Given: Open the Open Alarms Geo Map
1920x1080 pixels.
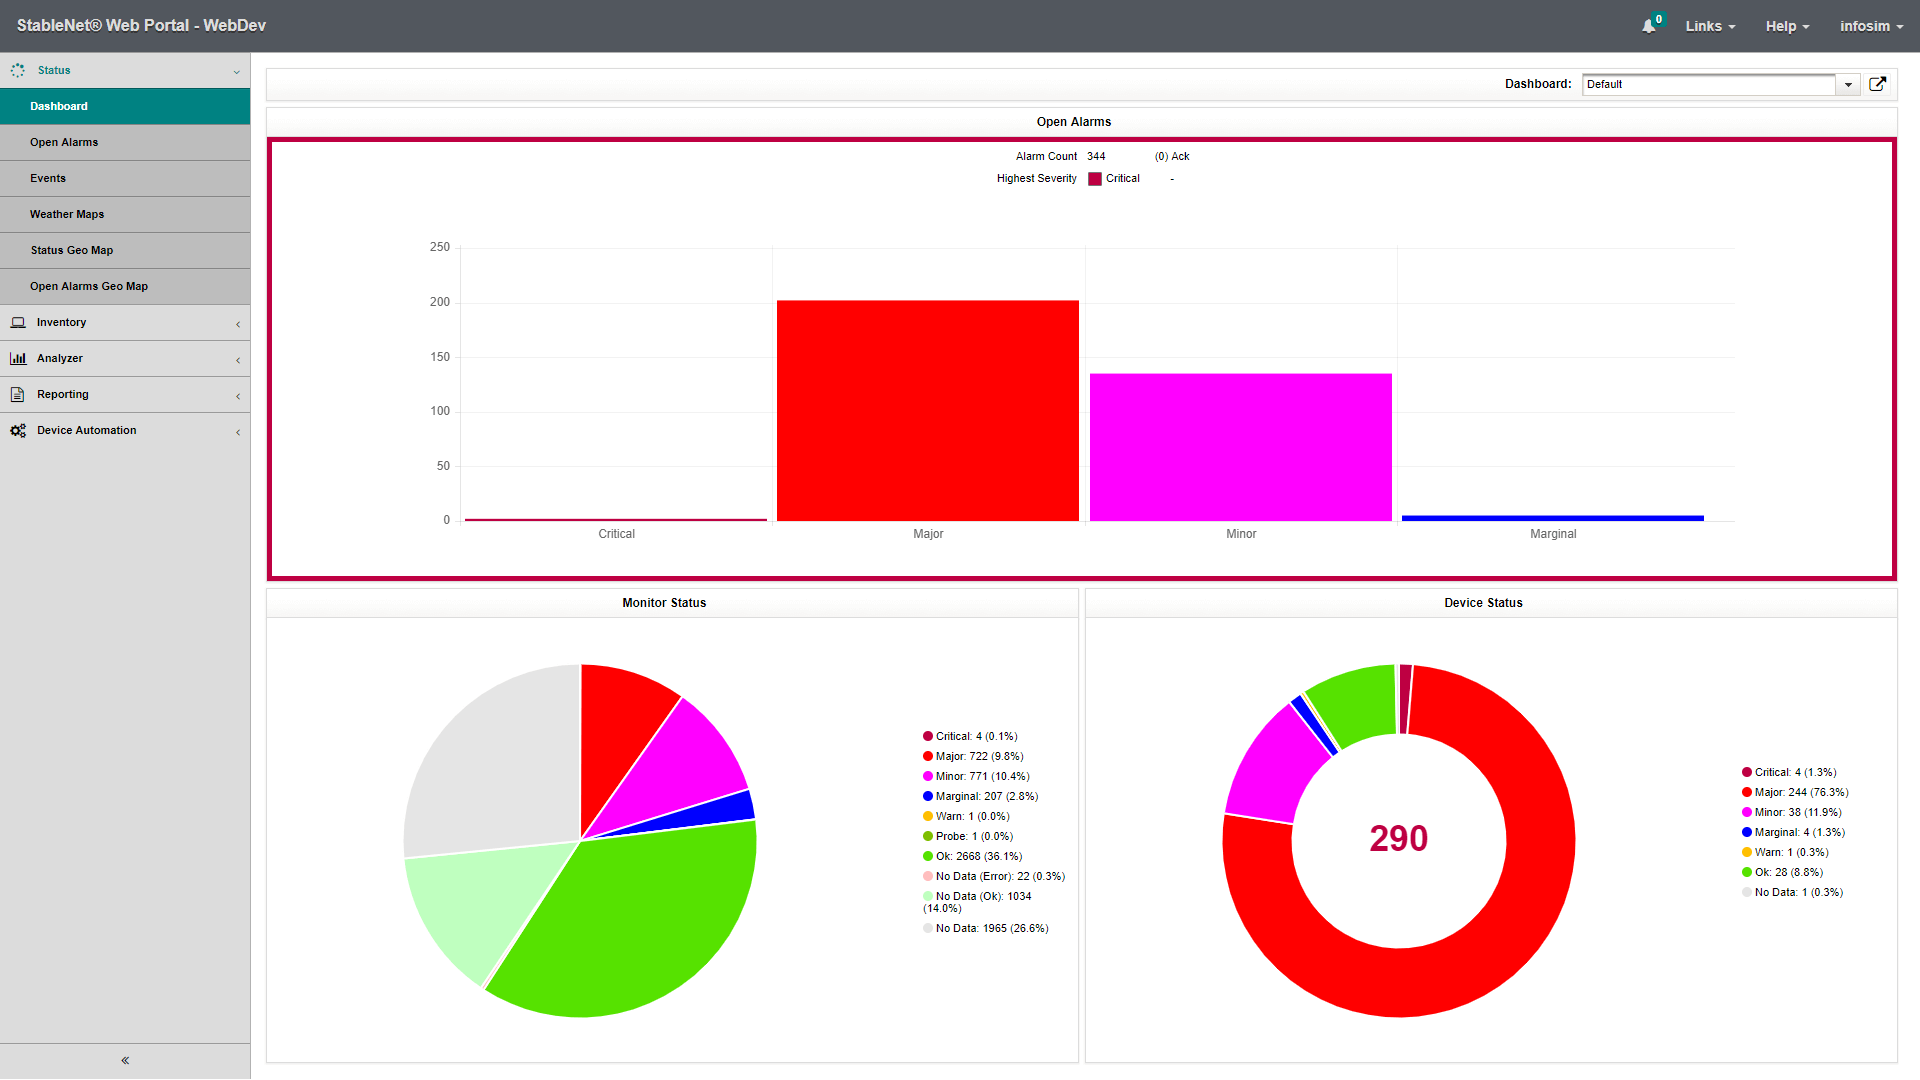Looking at the screenshot, I should click(x=125, y=286).
